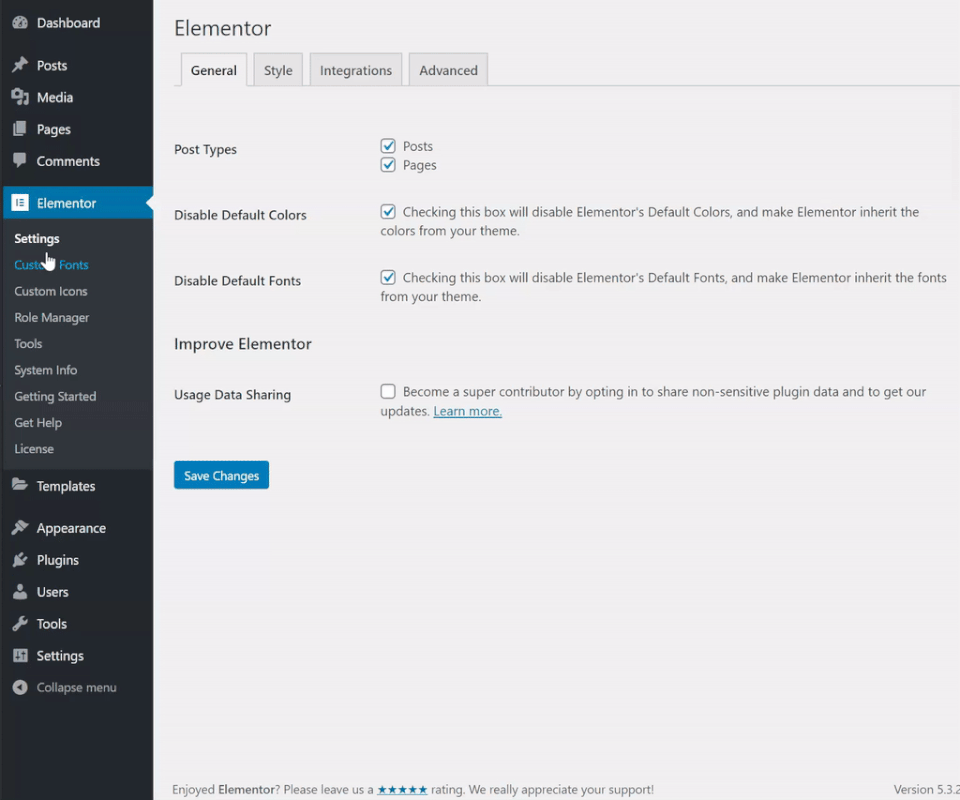This screenshot has height=800, width=960.
Task: Open the Posts menu label
Action: coord(51,65)
